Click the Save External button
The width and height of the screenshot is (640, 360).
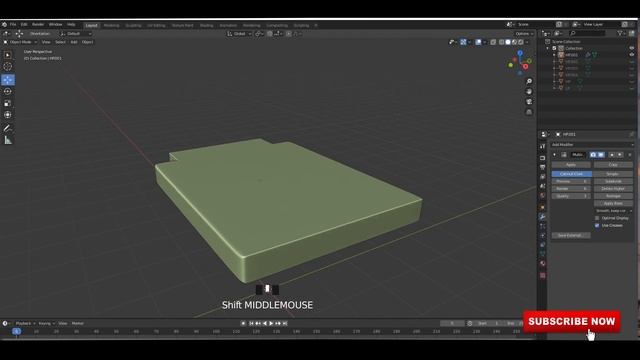coord(571,236)
